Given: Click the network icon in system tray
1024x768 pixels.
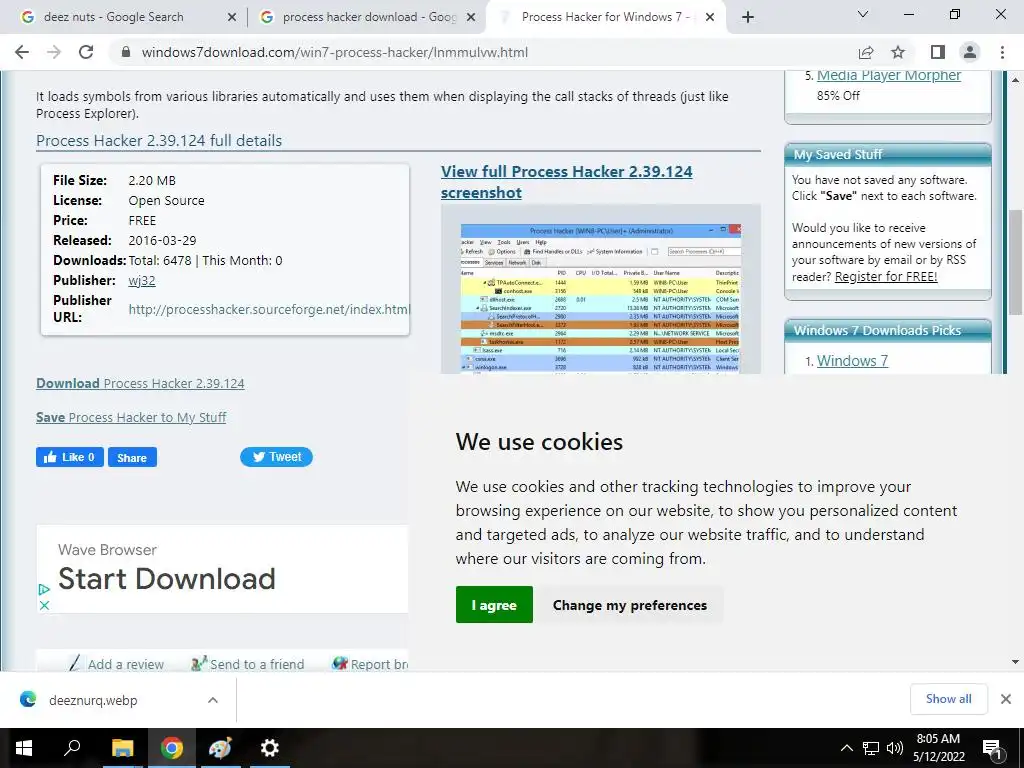Looking at the screenshot, I should (x=871, y=748).
